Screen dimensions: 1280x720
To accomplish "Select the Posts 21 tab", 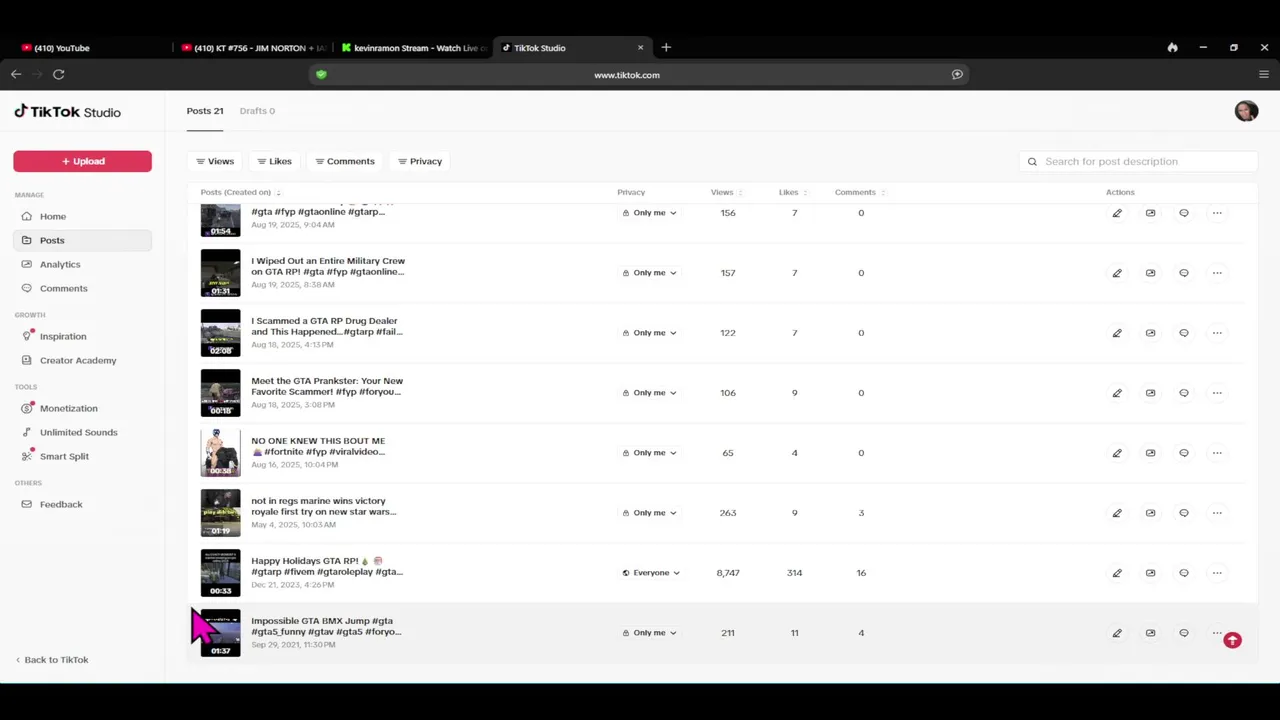I will (205, 111).
